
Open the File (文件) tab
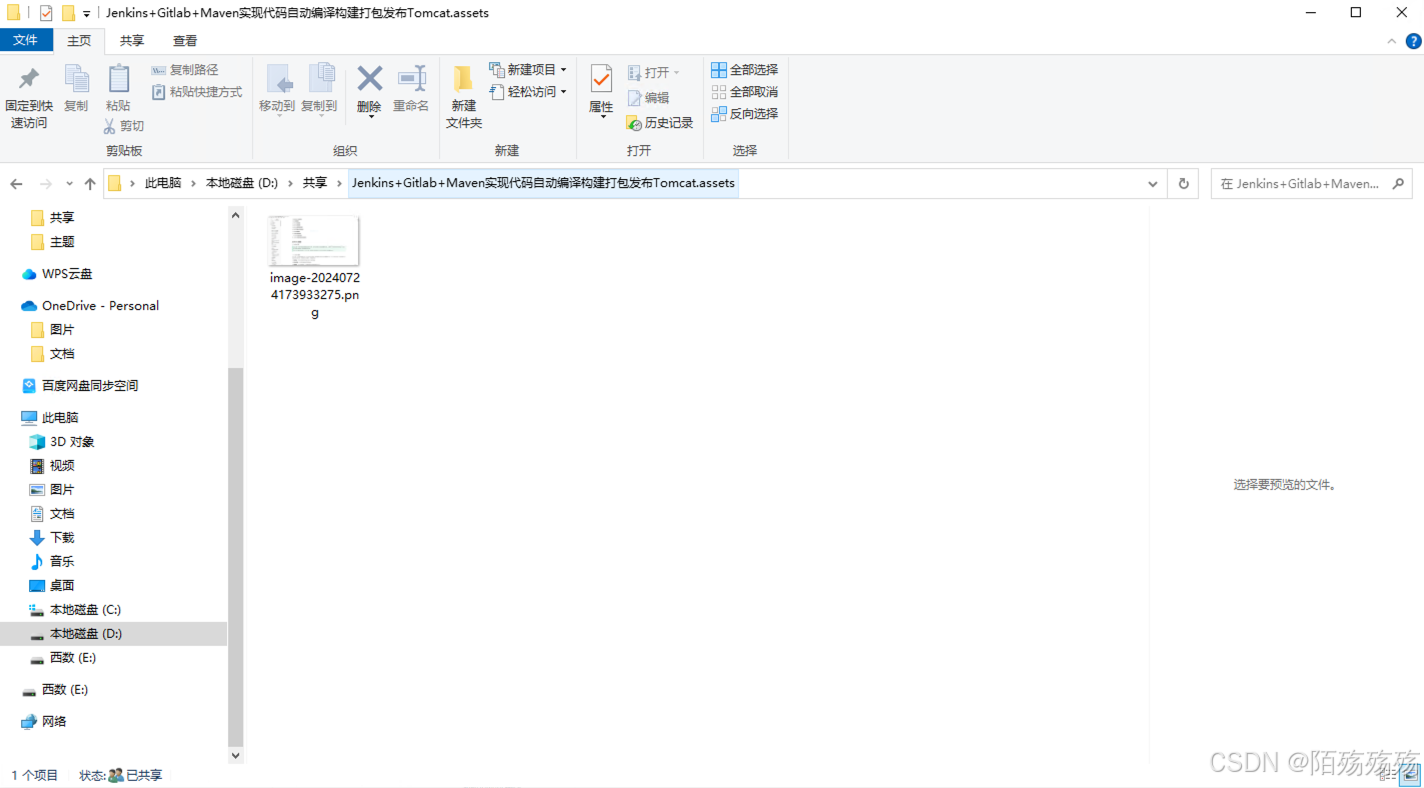point(25,40)
